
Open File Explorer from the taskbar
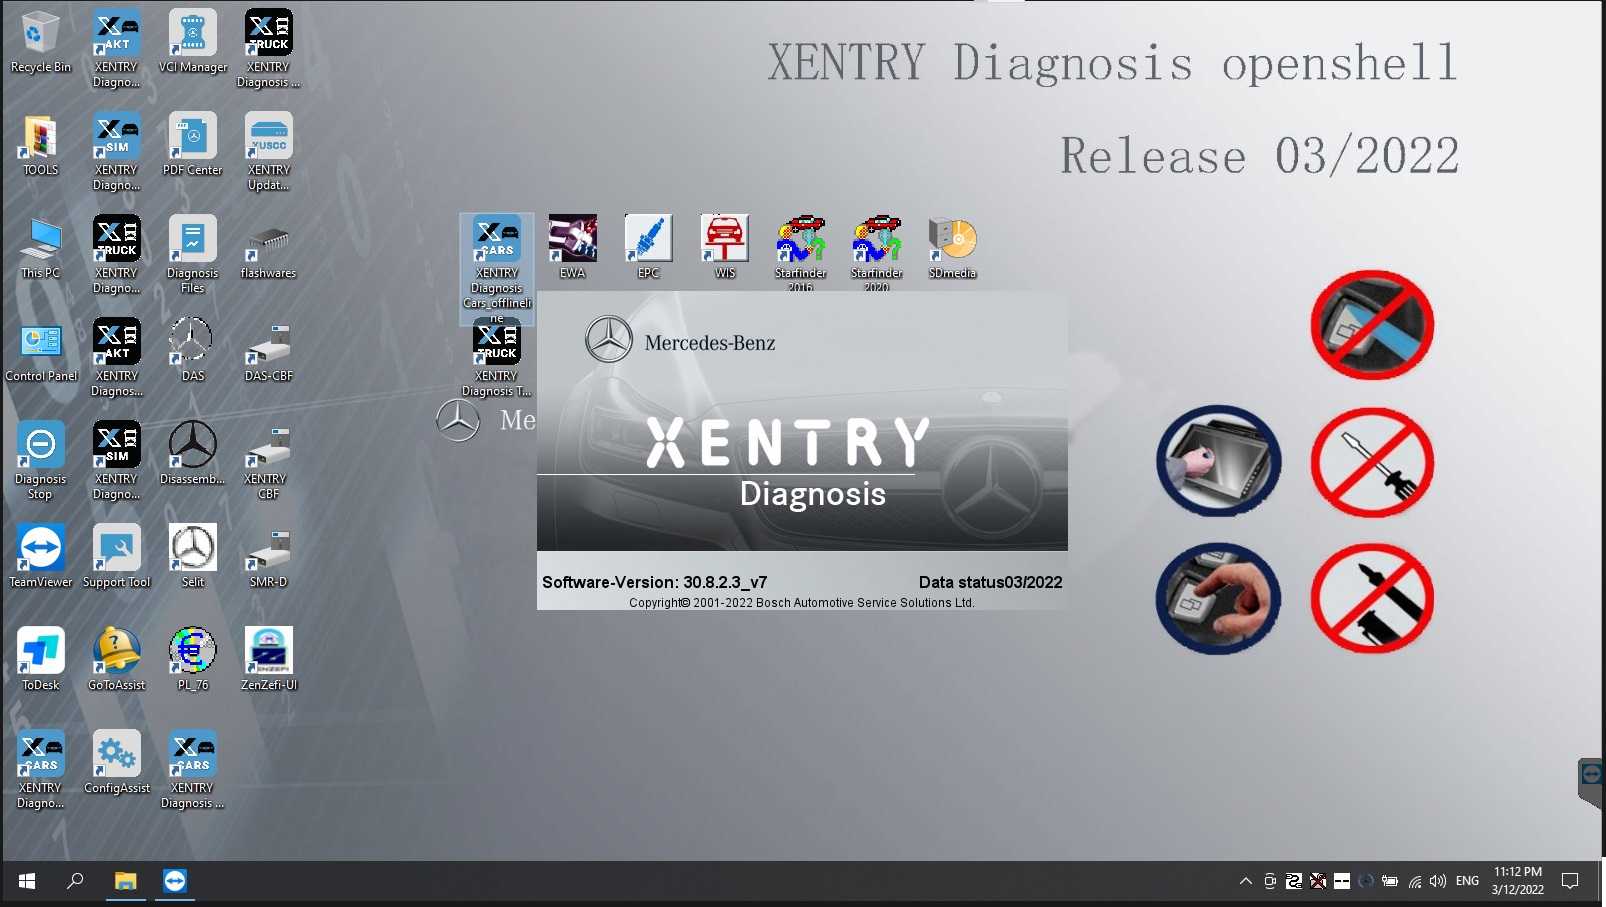point(125,881)
